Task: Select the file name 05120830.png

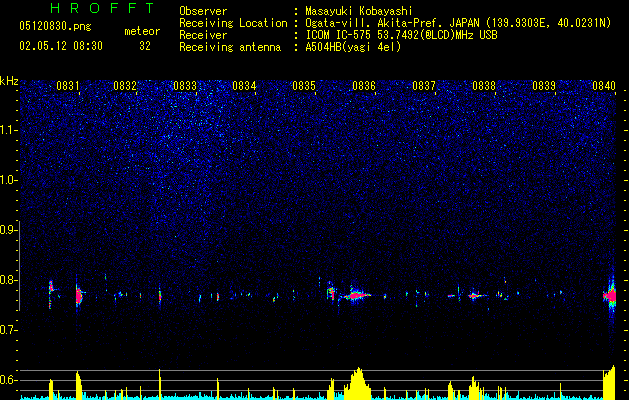Action: click(x=55, y=26)
